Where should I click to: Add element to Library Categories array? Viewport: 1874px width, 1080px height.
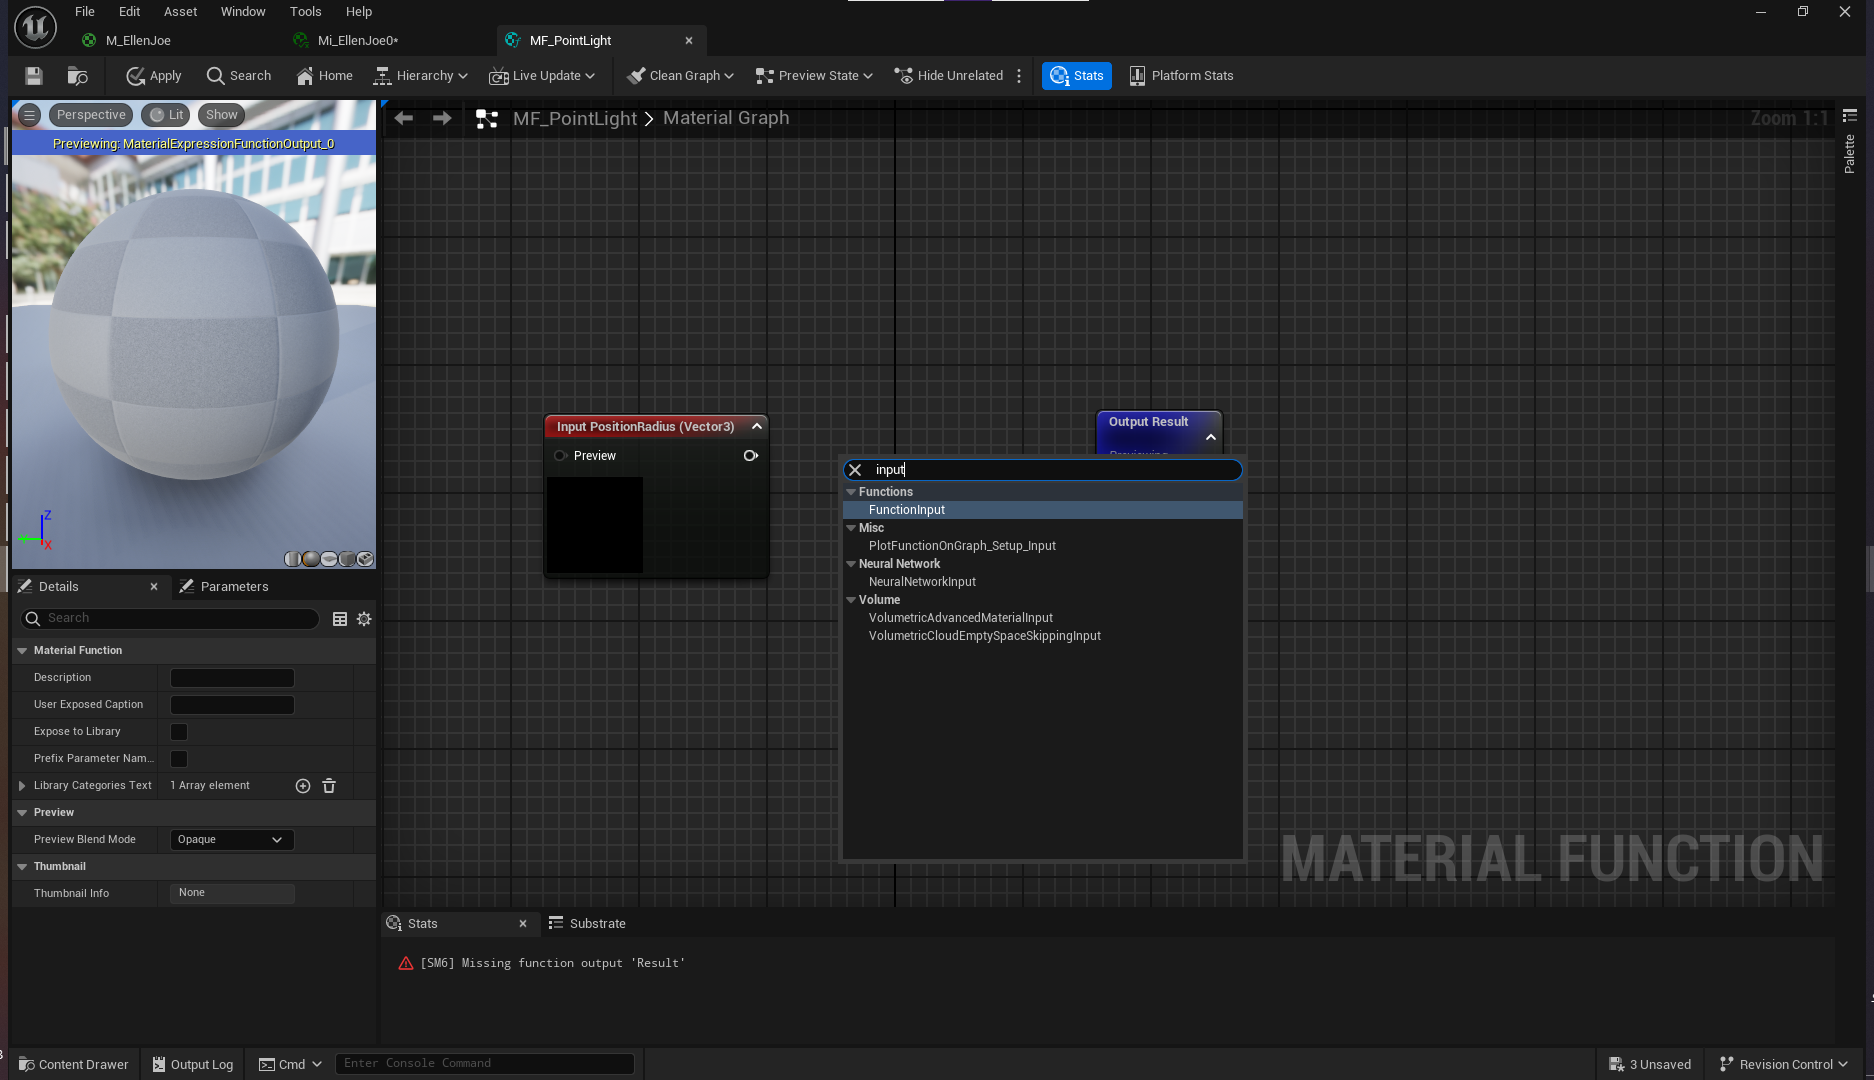pos(303,786)
